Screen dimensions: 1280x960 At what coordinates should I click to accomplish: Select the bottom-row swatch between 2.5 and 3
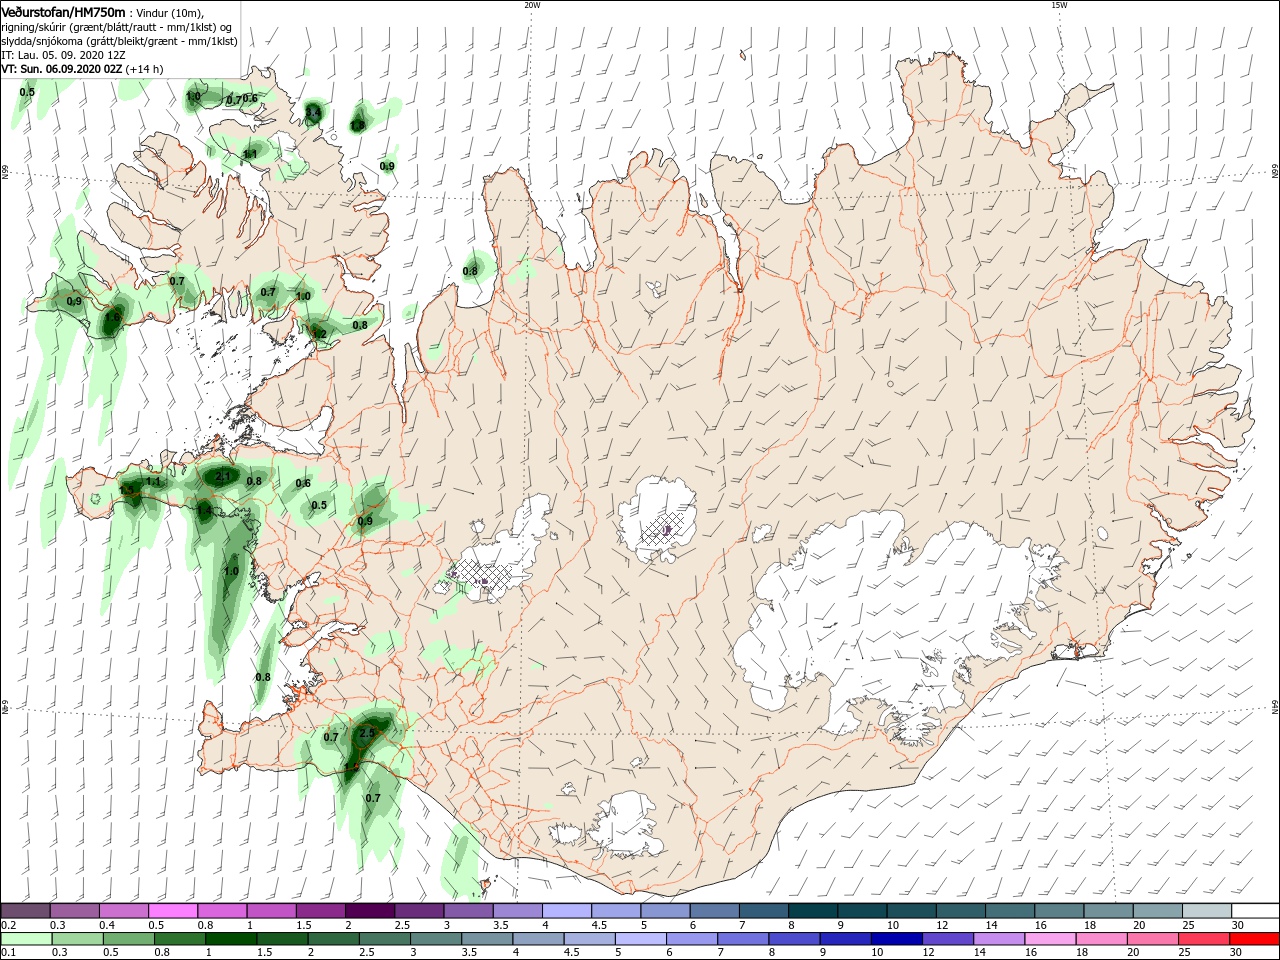coord(384,939)
